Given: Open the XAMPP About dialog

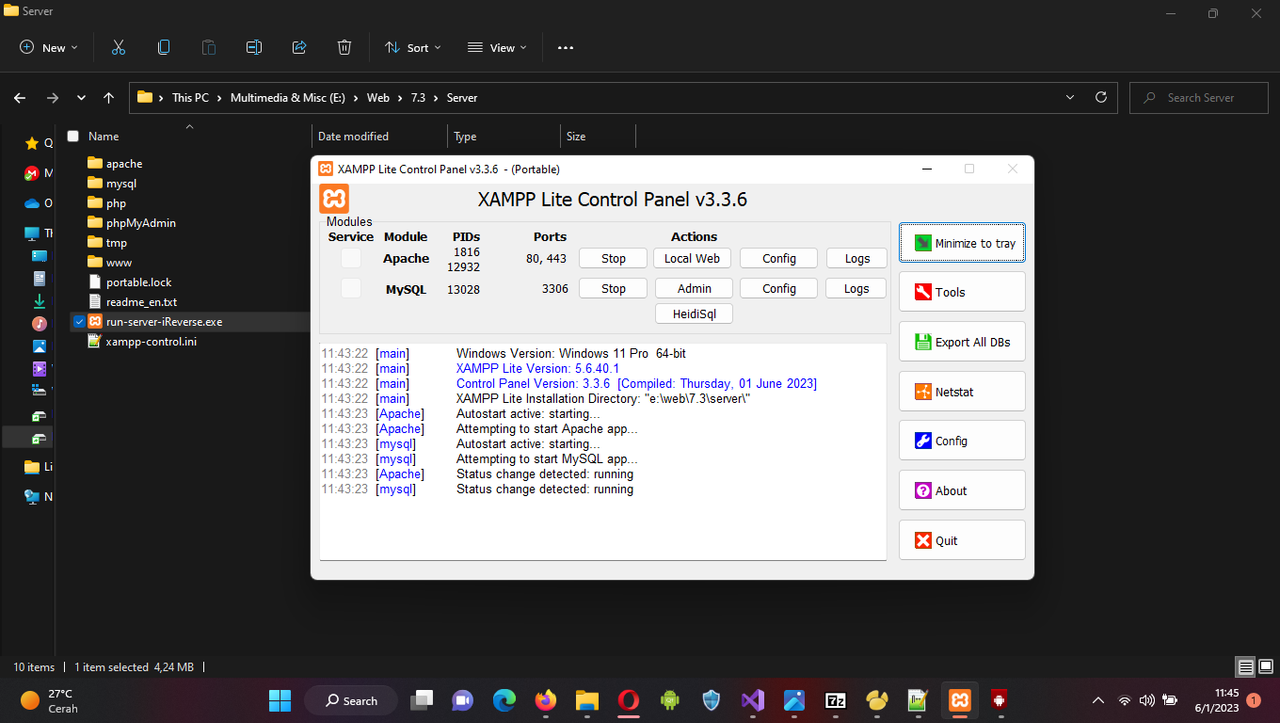Looking at the screenshot, I should pyautogui.click(x=961, y=490).
